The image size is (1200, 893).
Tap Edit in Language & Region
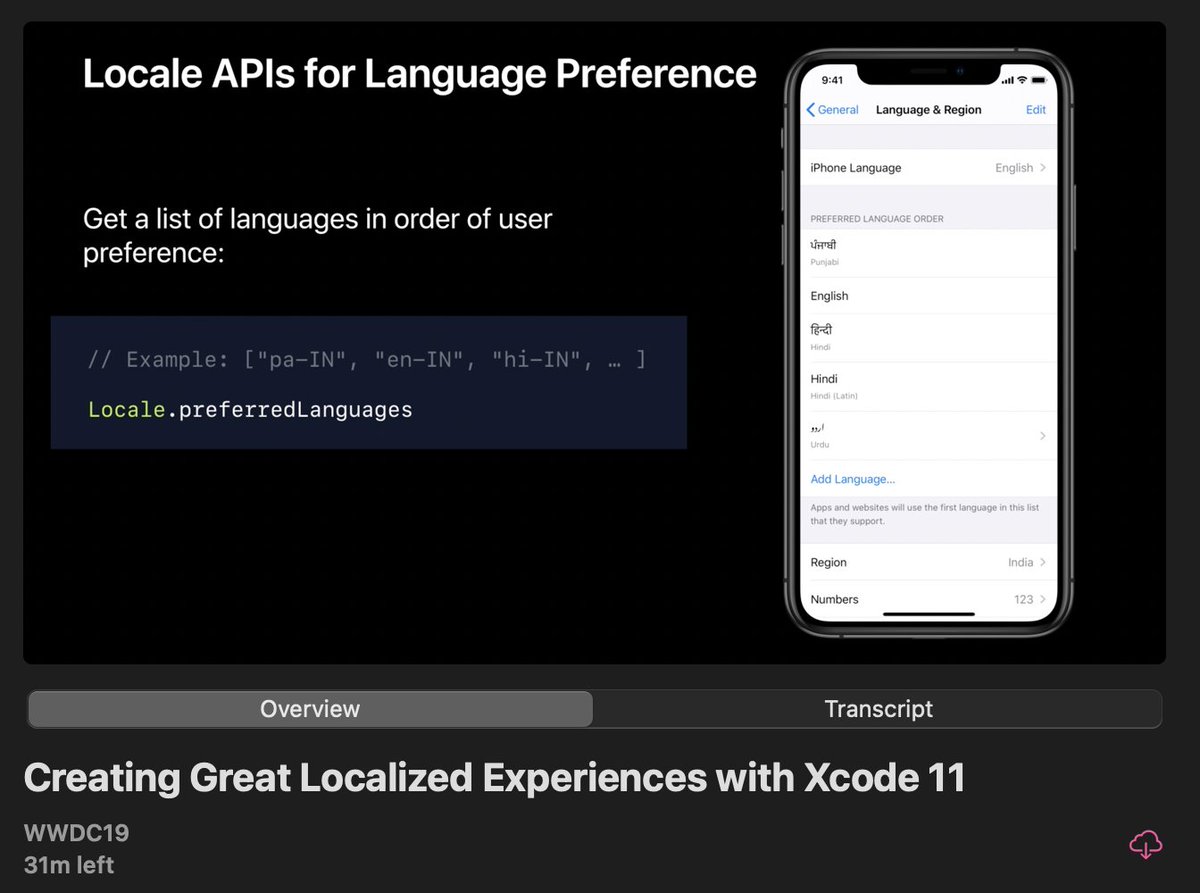click(x=1036, y=110)
